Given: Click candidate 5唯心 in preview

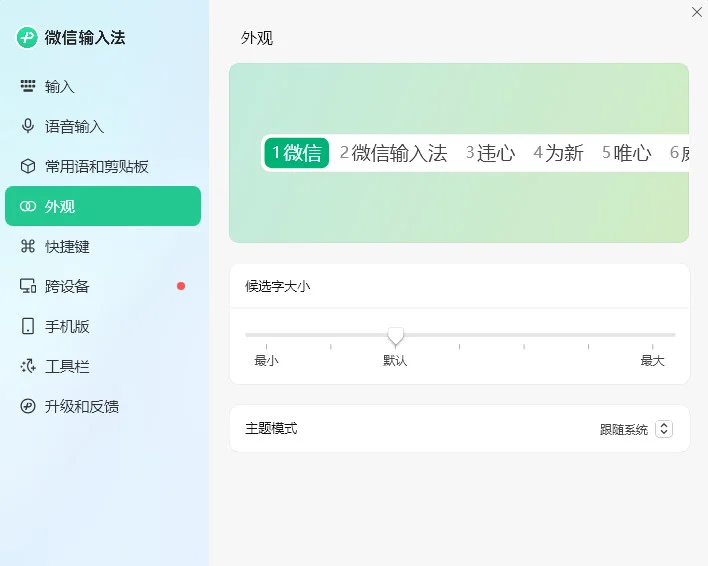Looking at the screenshot, I should (627, 153).
